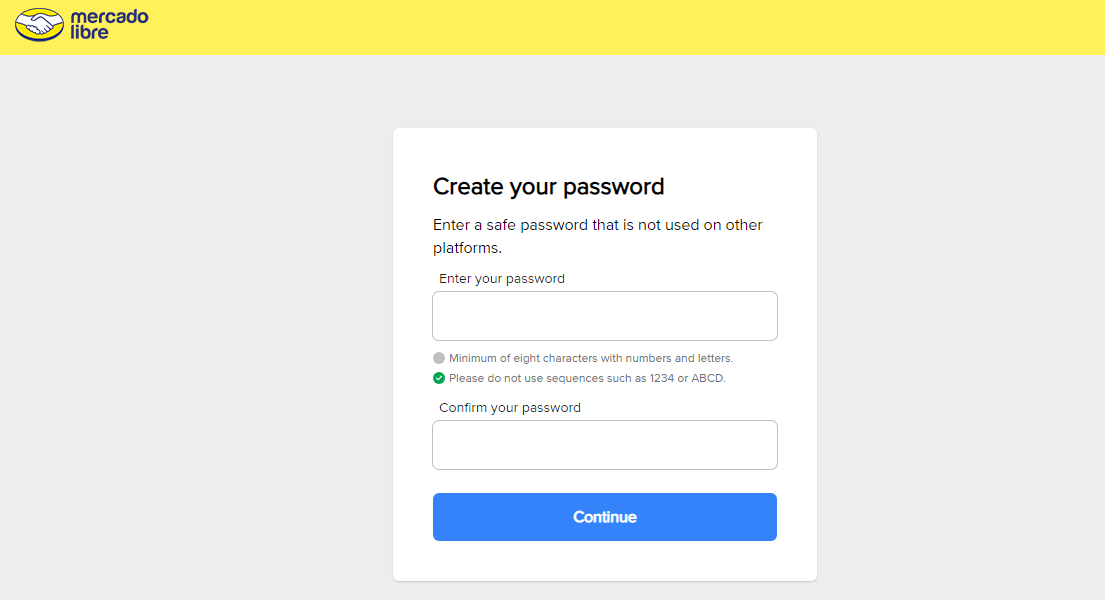Click the "mercado" word in the logo
1105x600 pixels.
[110, 17]
